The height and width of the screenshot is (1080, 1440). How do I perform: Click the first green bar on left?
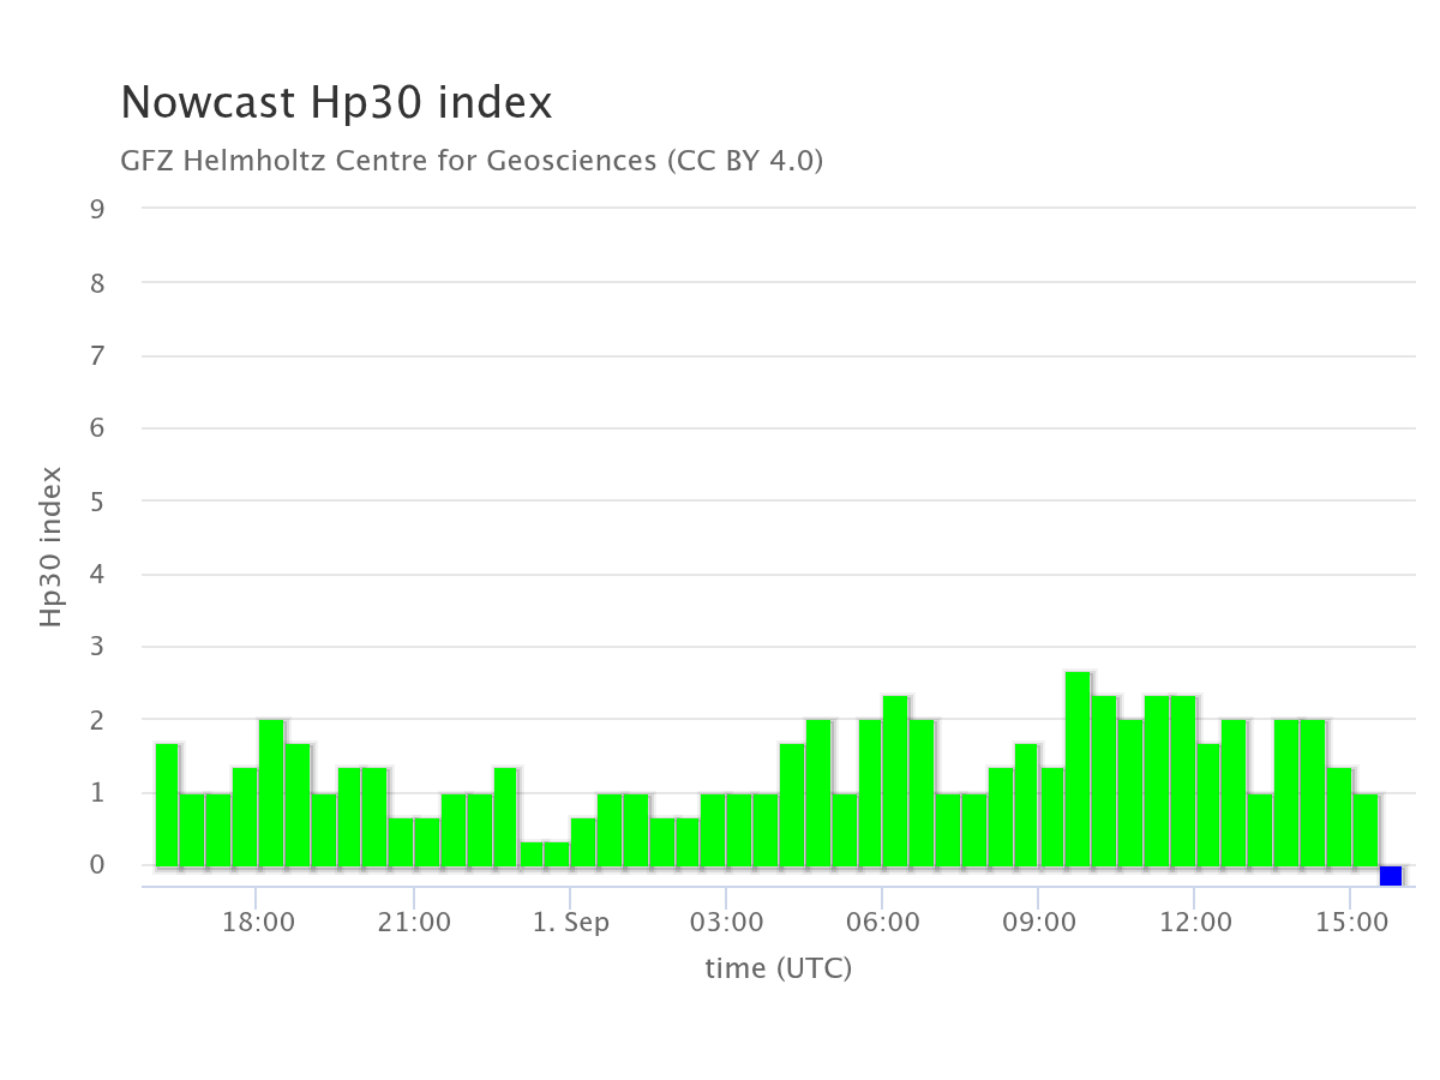167,805
